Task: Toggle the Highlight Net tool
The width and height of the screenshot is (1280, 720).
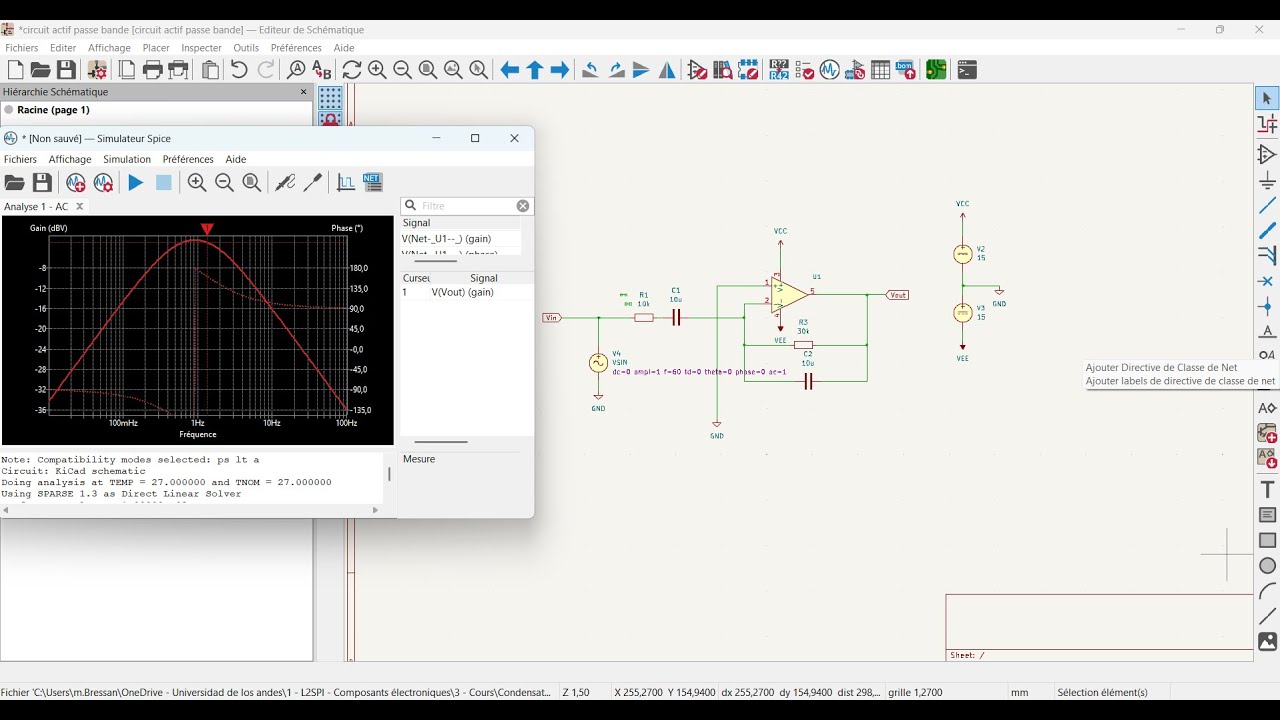Action: tap(1267, 124)
